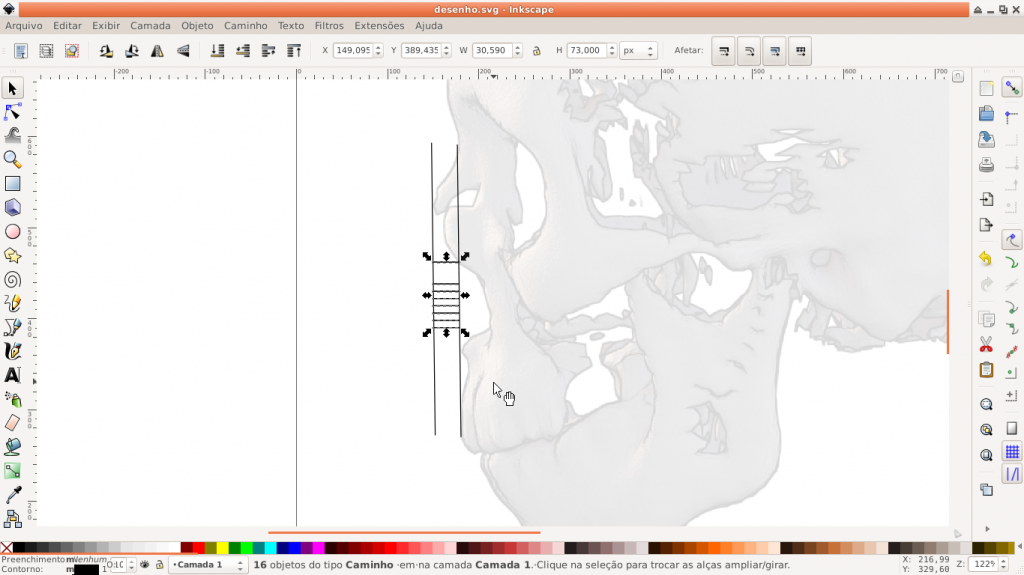Toggle grid snapping icon in snap bar
1024x575 pixels.
[1012, 452]
